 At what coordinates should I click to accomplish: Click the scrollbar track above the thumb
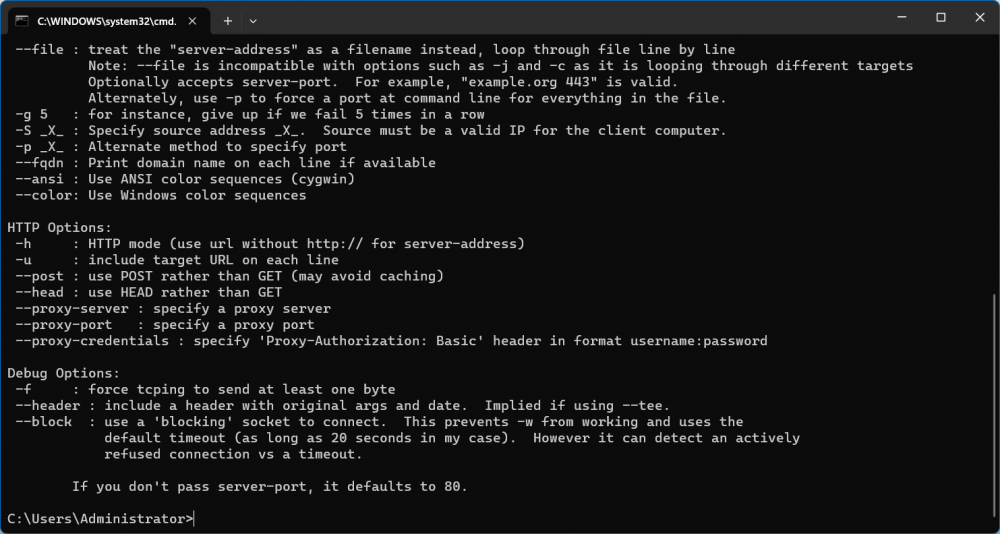tap(995, 166)
